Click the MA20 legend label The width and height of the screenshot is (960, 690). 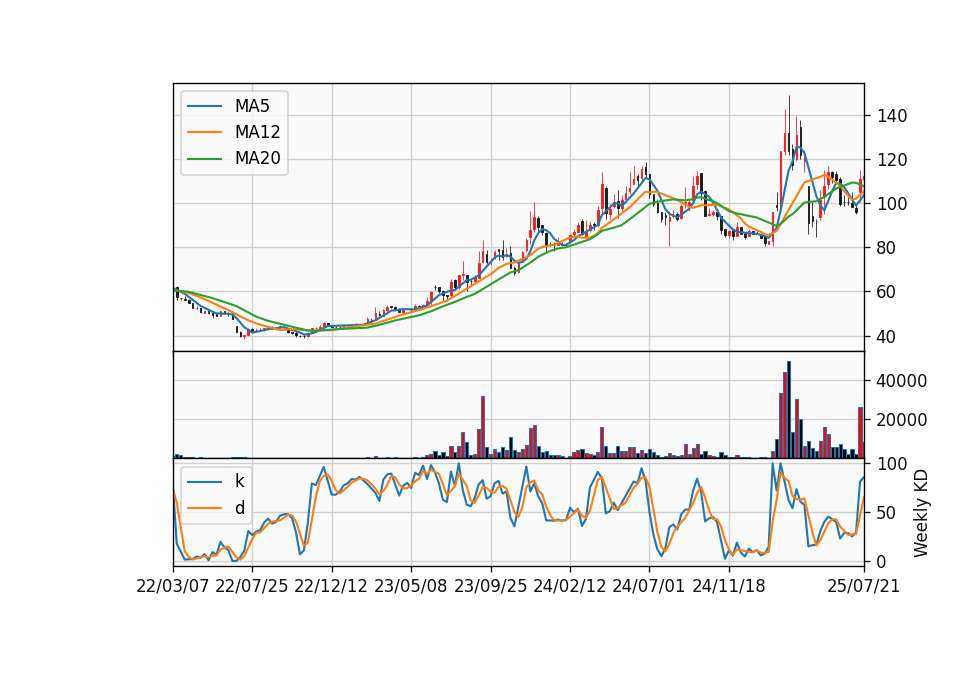point(257,159)
